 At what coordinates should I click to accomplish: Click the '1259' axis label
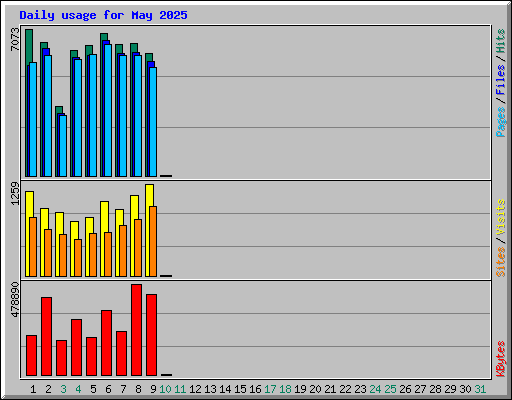[x=15, y=193]
